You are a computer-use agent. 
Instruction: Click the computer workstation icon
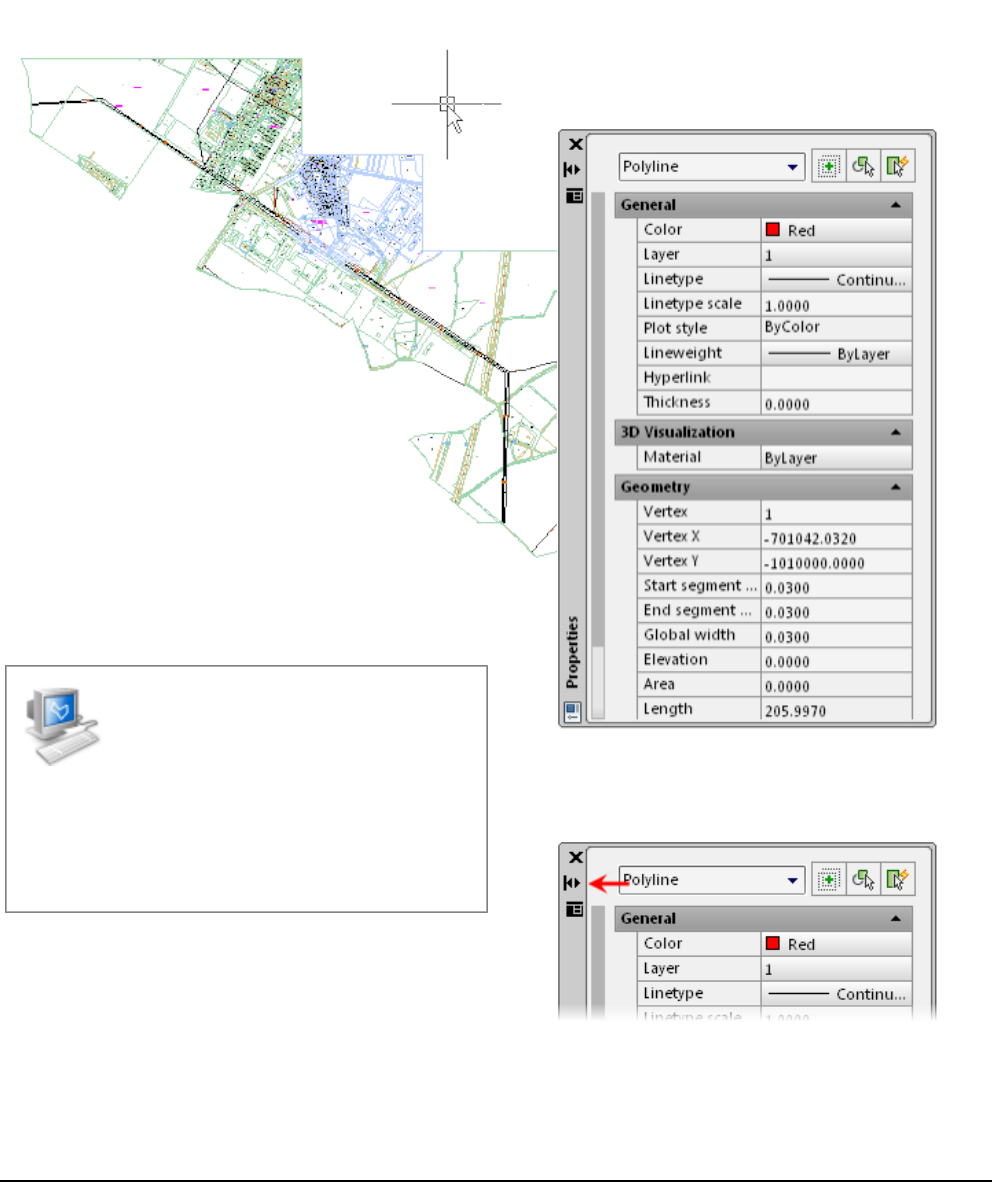[x=63, y=726]
